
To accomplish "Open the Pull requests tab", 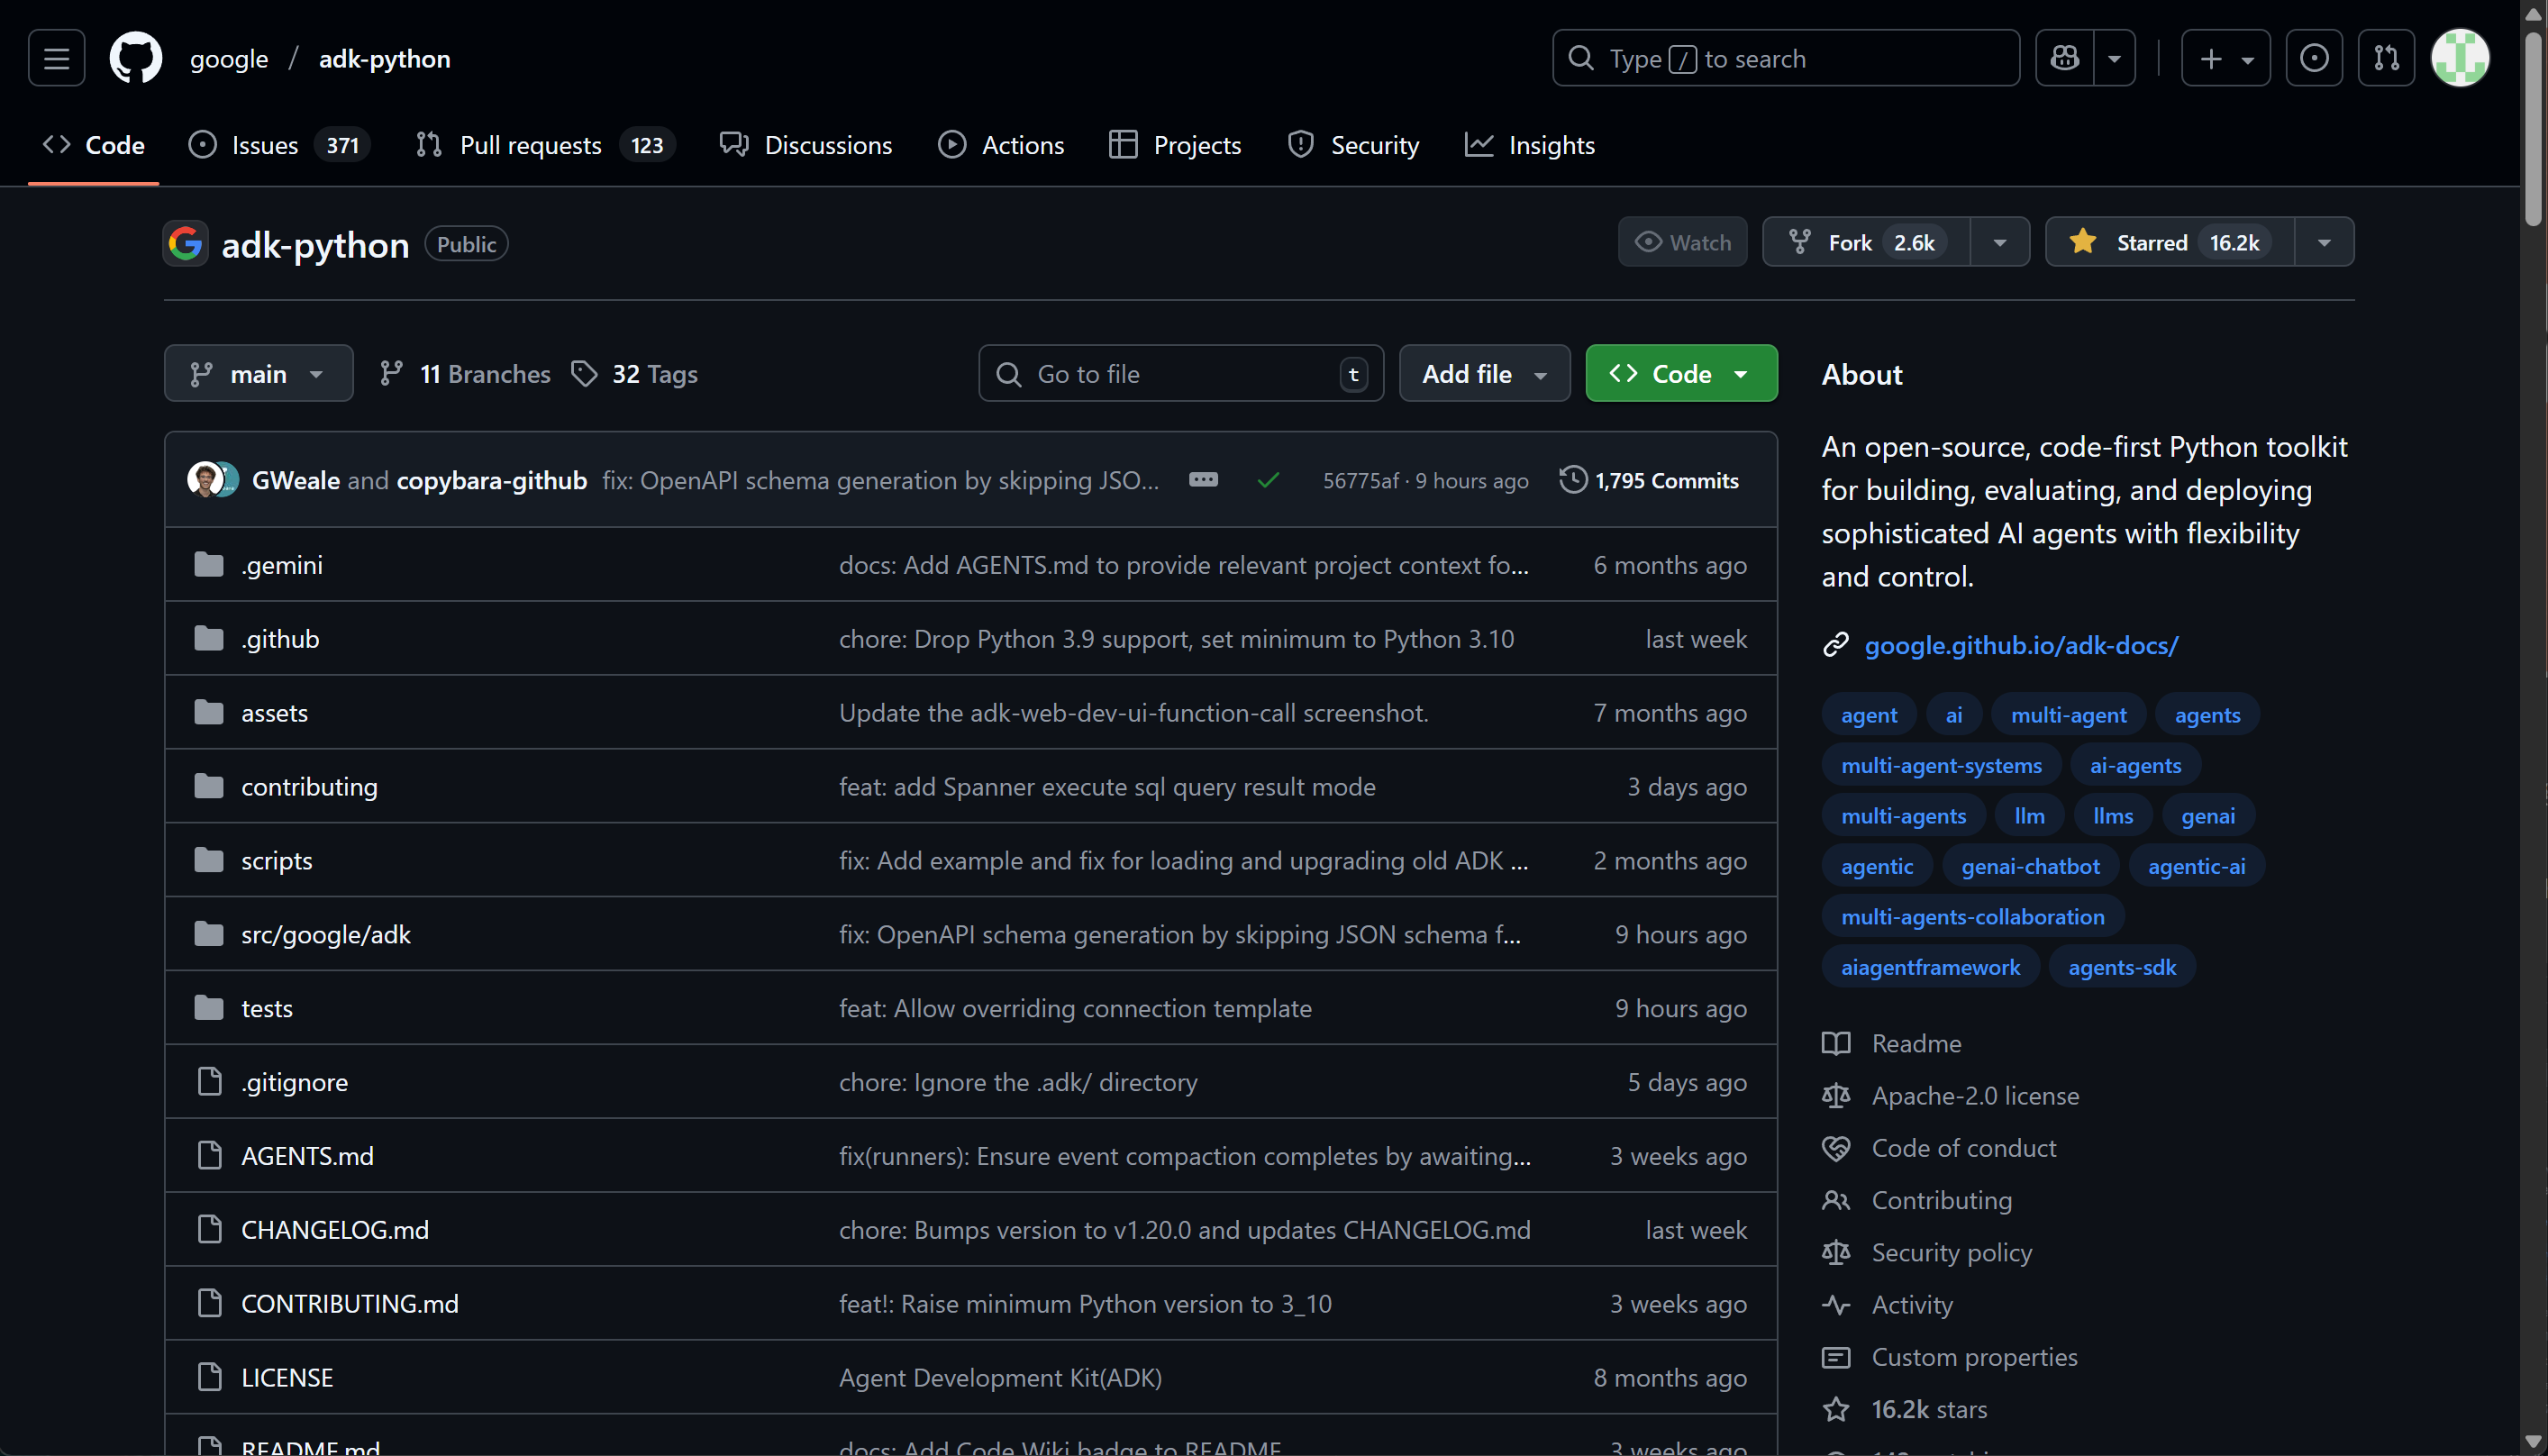I will 546,145.
